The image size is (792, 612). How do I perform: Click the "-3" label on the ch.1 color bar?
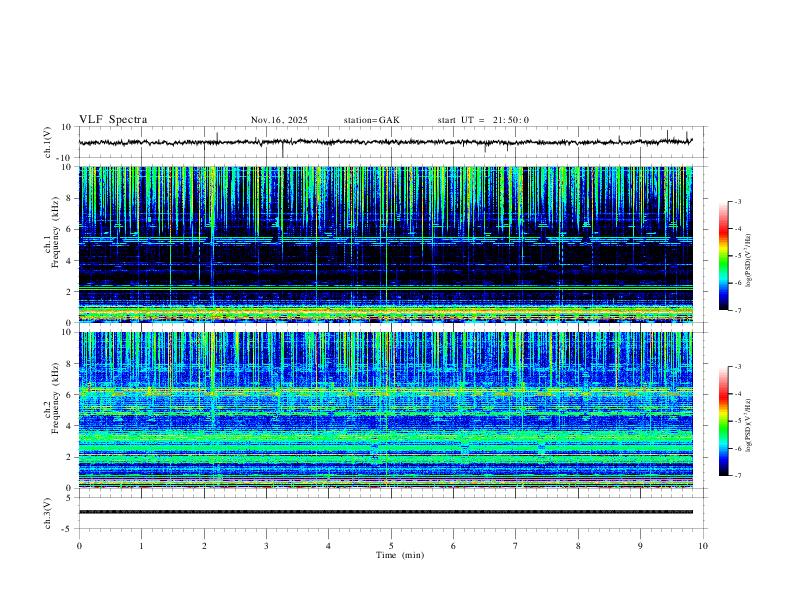pyautogui.click(x=737, y=202)
